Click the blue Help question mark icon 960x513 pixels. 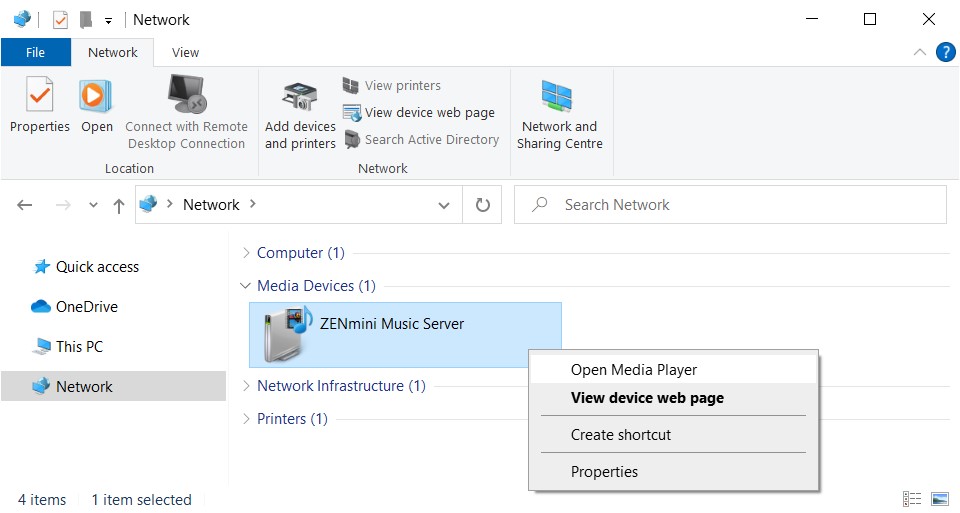945,53
